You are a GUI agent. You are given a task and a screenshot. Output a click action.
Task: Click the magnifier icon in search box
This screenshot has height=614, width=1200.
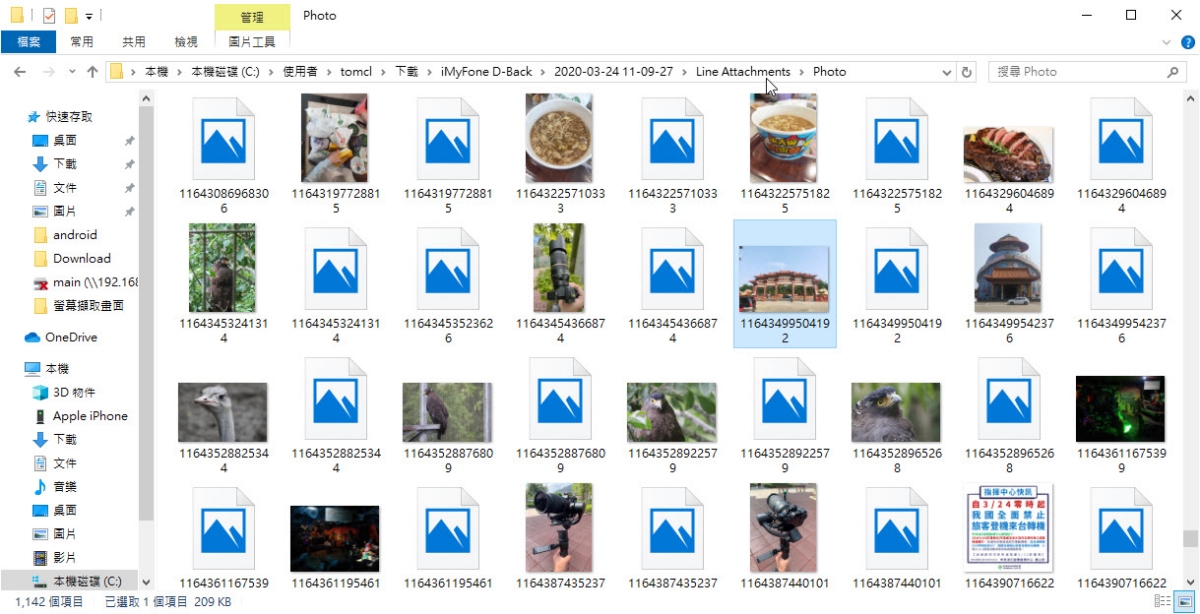click(x=1173, y=72)
